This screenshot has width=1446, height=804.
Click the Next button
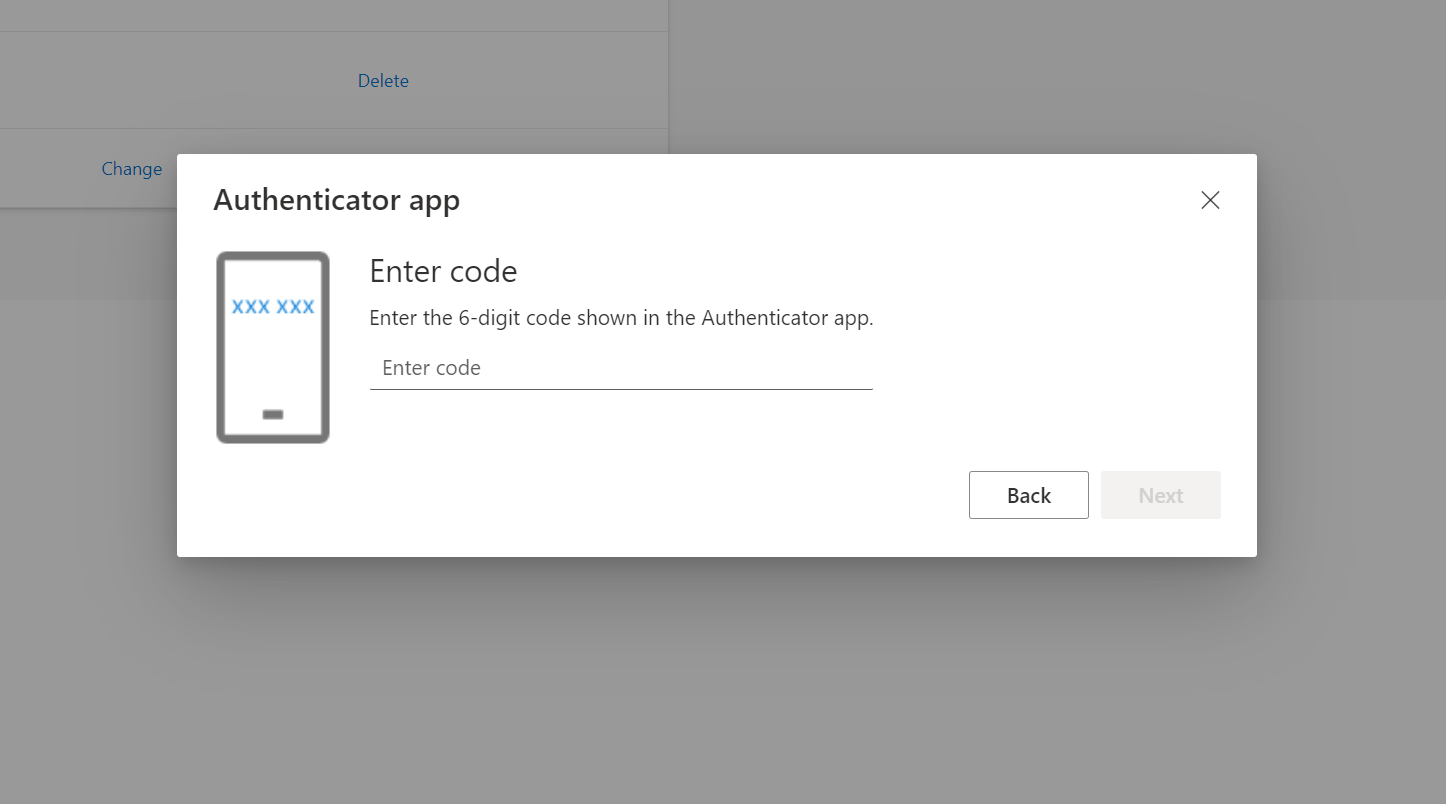[1160, 495]
